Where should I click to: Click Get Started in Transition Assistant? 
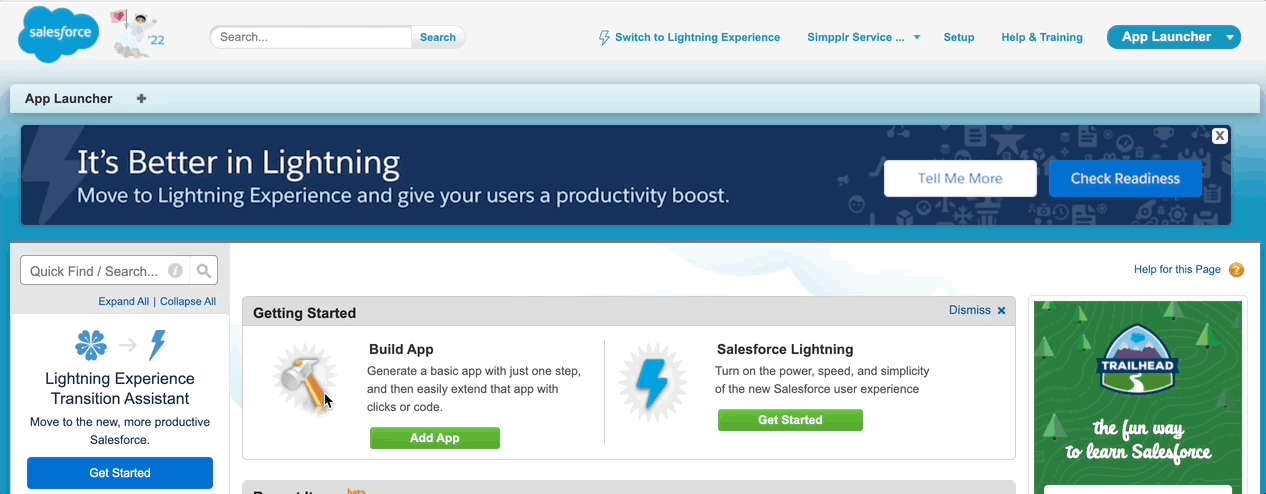pyautogui.click(x=120, y=473)
